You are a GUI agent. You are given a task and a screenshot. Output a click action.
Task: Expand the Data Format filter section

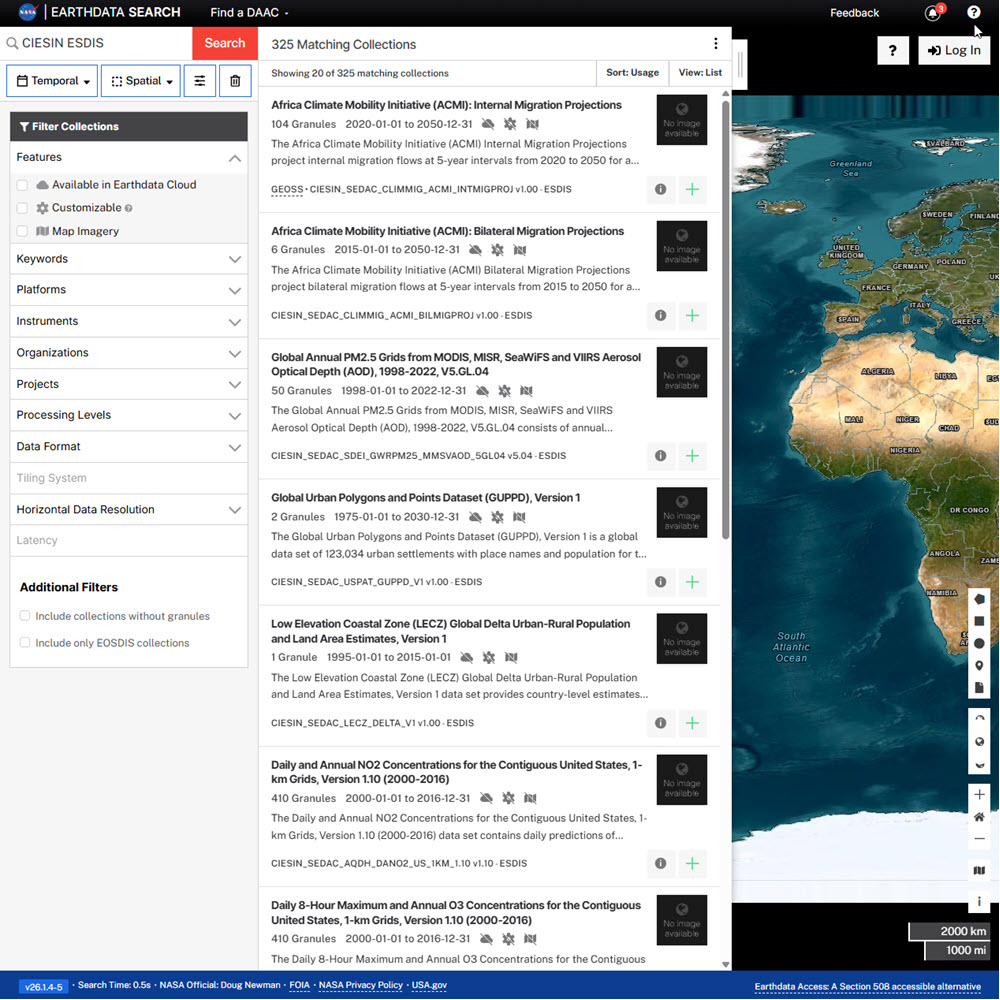point(129,447)
